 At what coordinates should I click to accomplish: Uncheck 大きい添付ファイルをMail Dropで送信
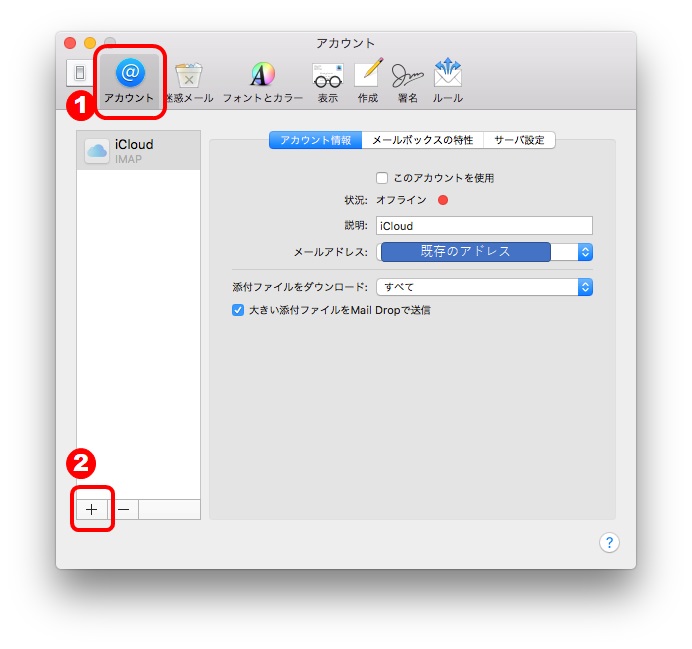[238, 310]
